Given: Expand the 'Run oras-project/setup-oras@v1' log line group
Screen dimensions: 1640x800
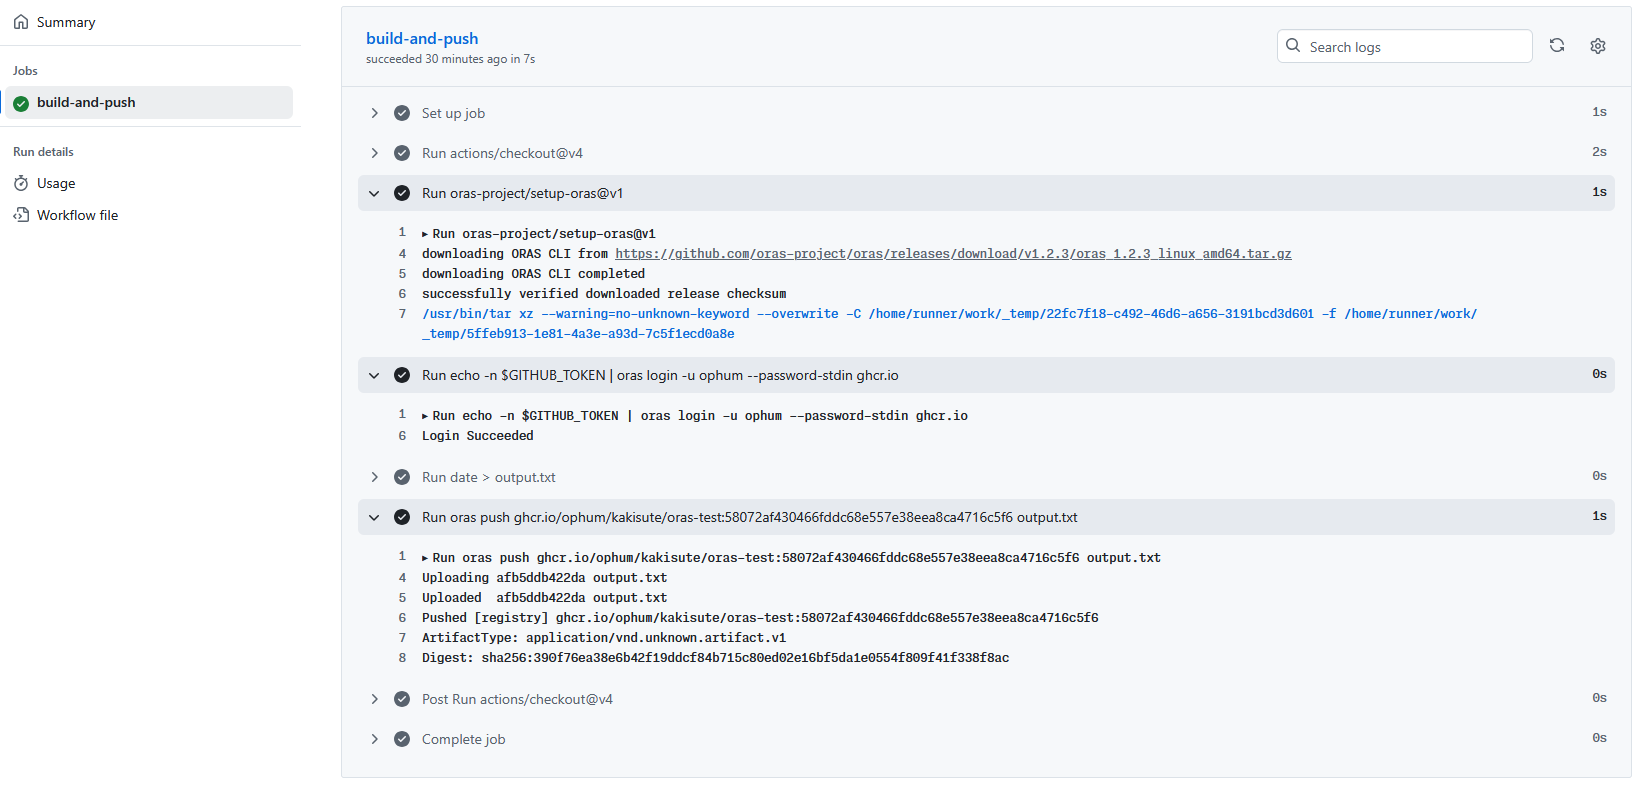Looking at the screenshot, I should tap(425, 234).
